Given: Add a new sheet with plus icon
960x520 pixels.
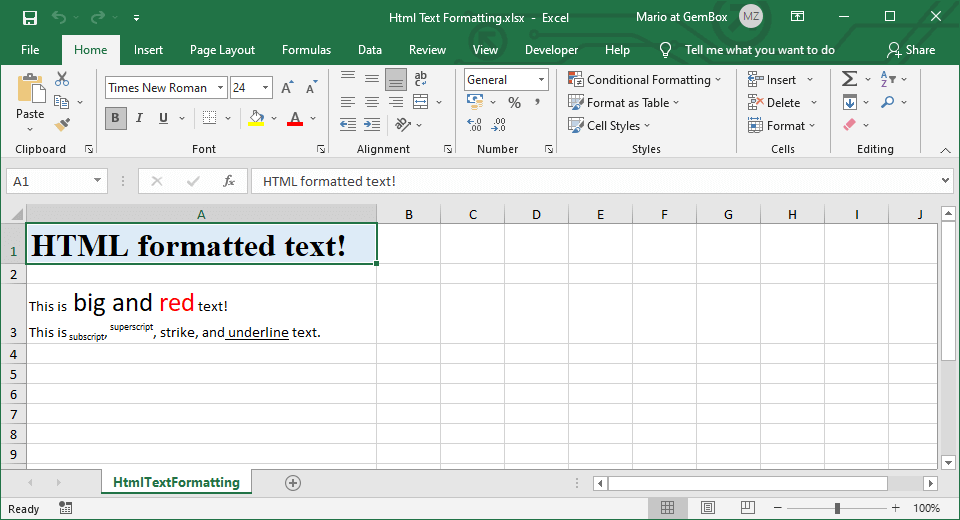Looking at the screenshot, I should 293,482.
